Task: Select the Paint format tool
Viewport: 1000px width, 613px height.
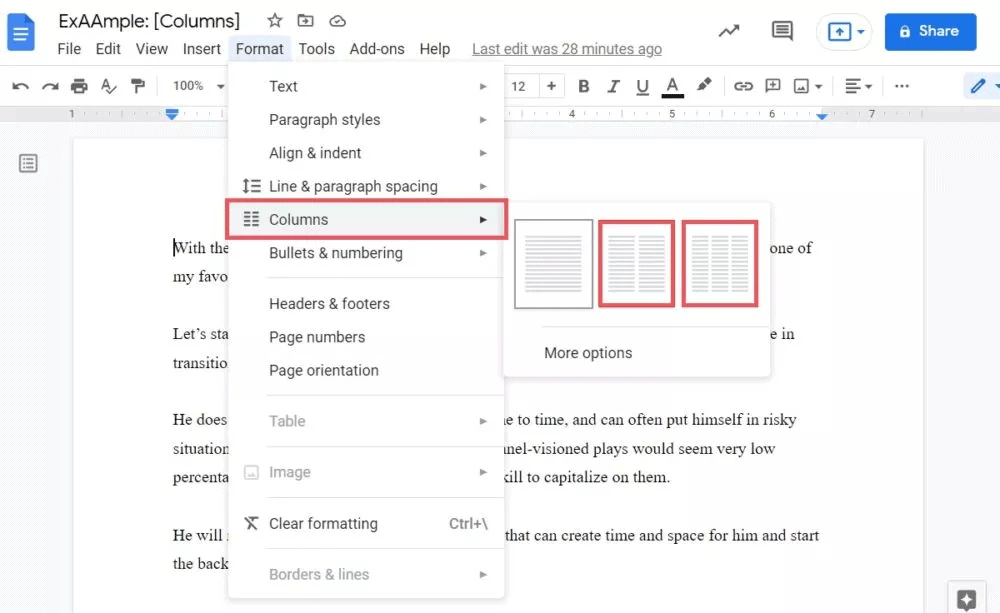Action: (x=137, y=86)
